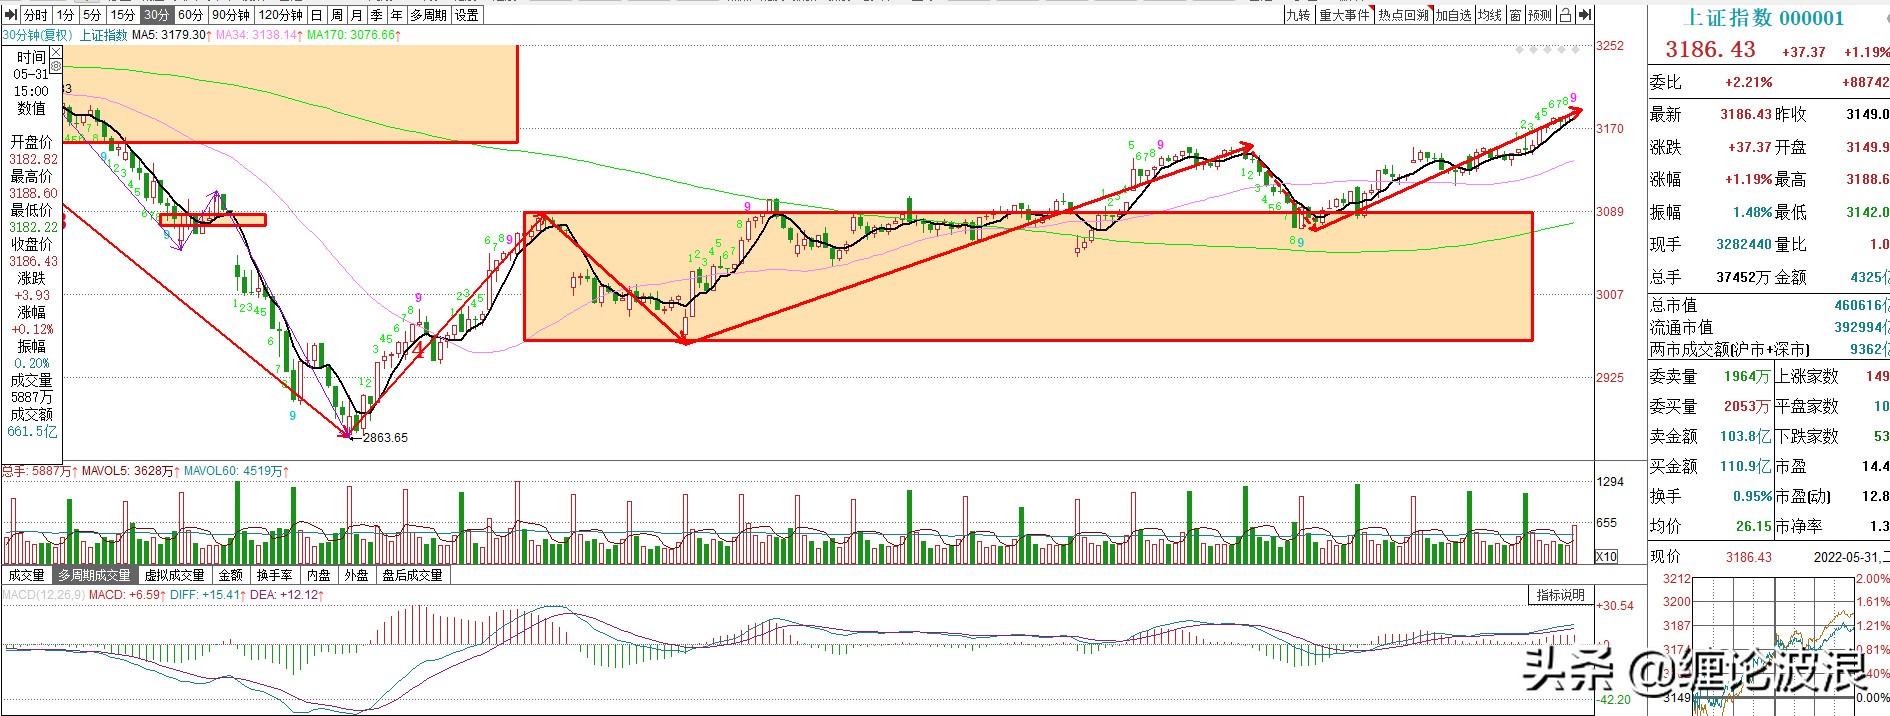Select the 金额 amount tab
This screenshot has height=716, width=1890.
(230, 575)
